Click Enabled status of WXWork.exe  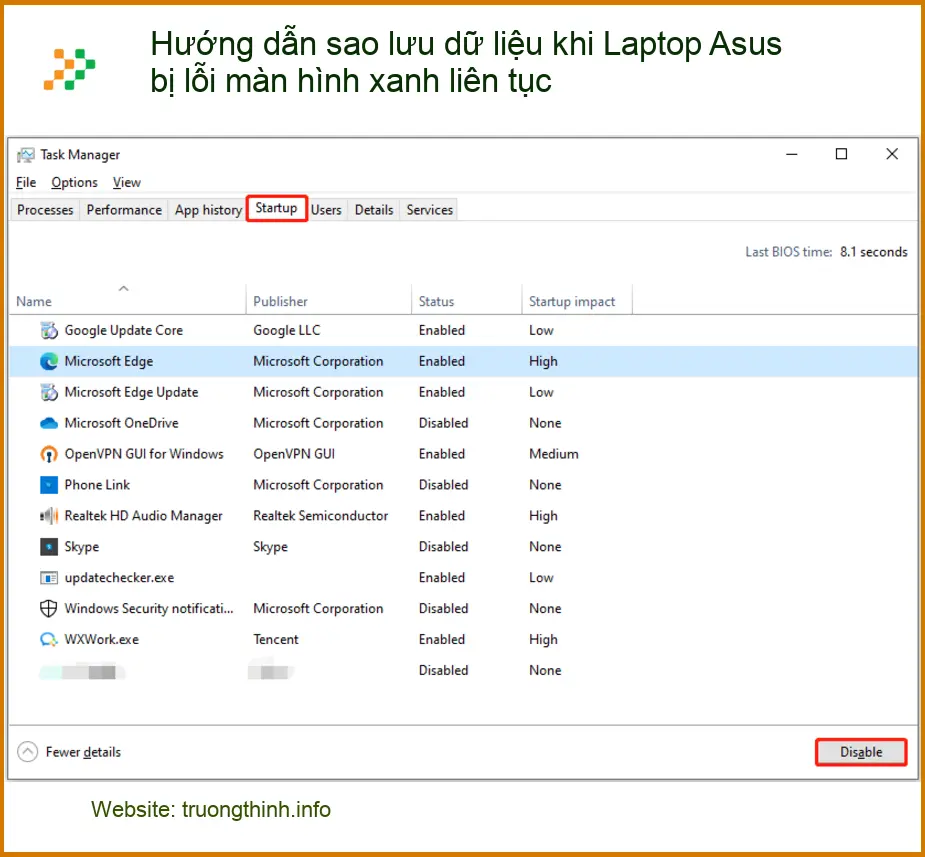(x=442, y=639)
